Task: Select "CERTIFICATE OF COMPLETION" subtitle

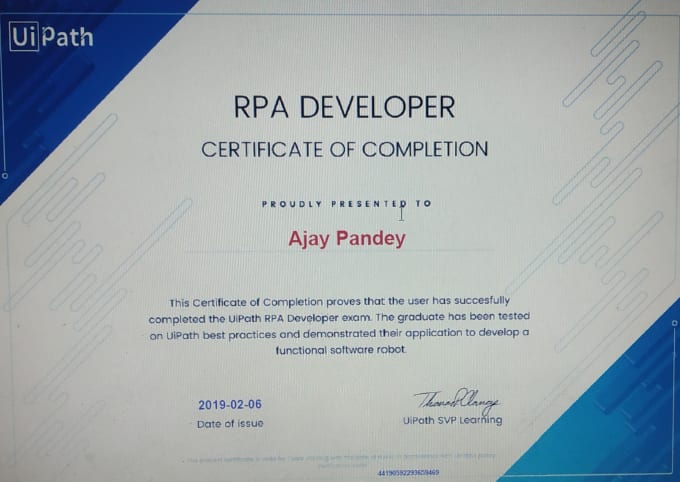Action: 345,150
